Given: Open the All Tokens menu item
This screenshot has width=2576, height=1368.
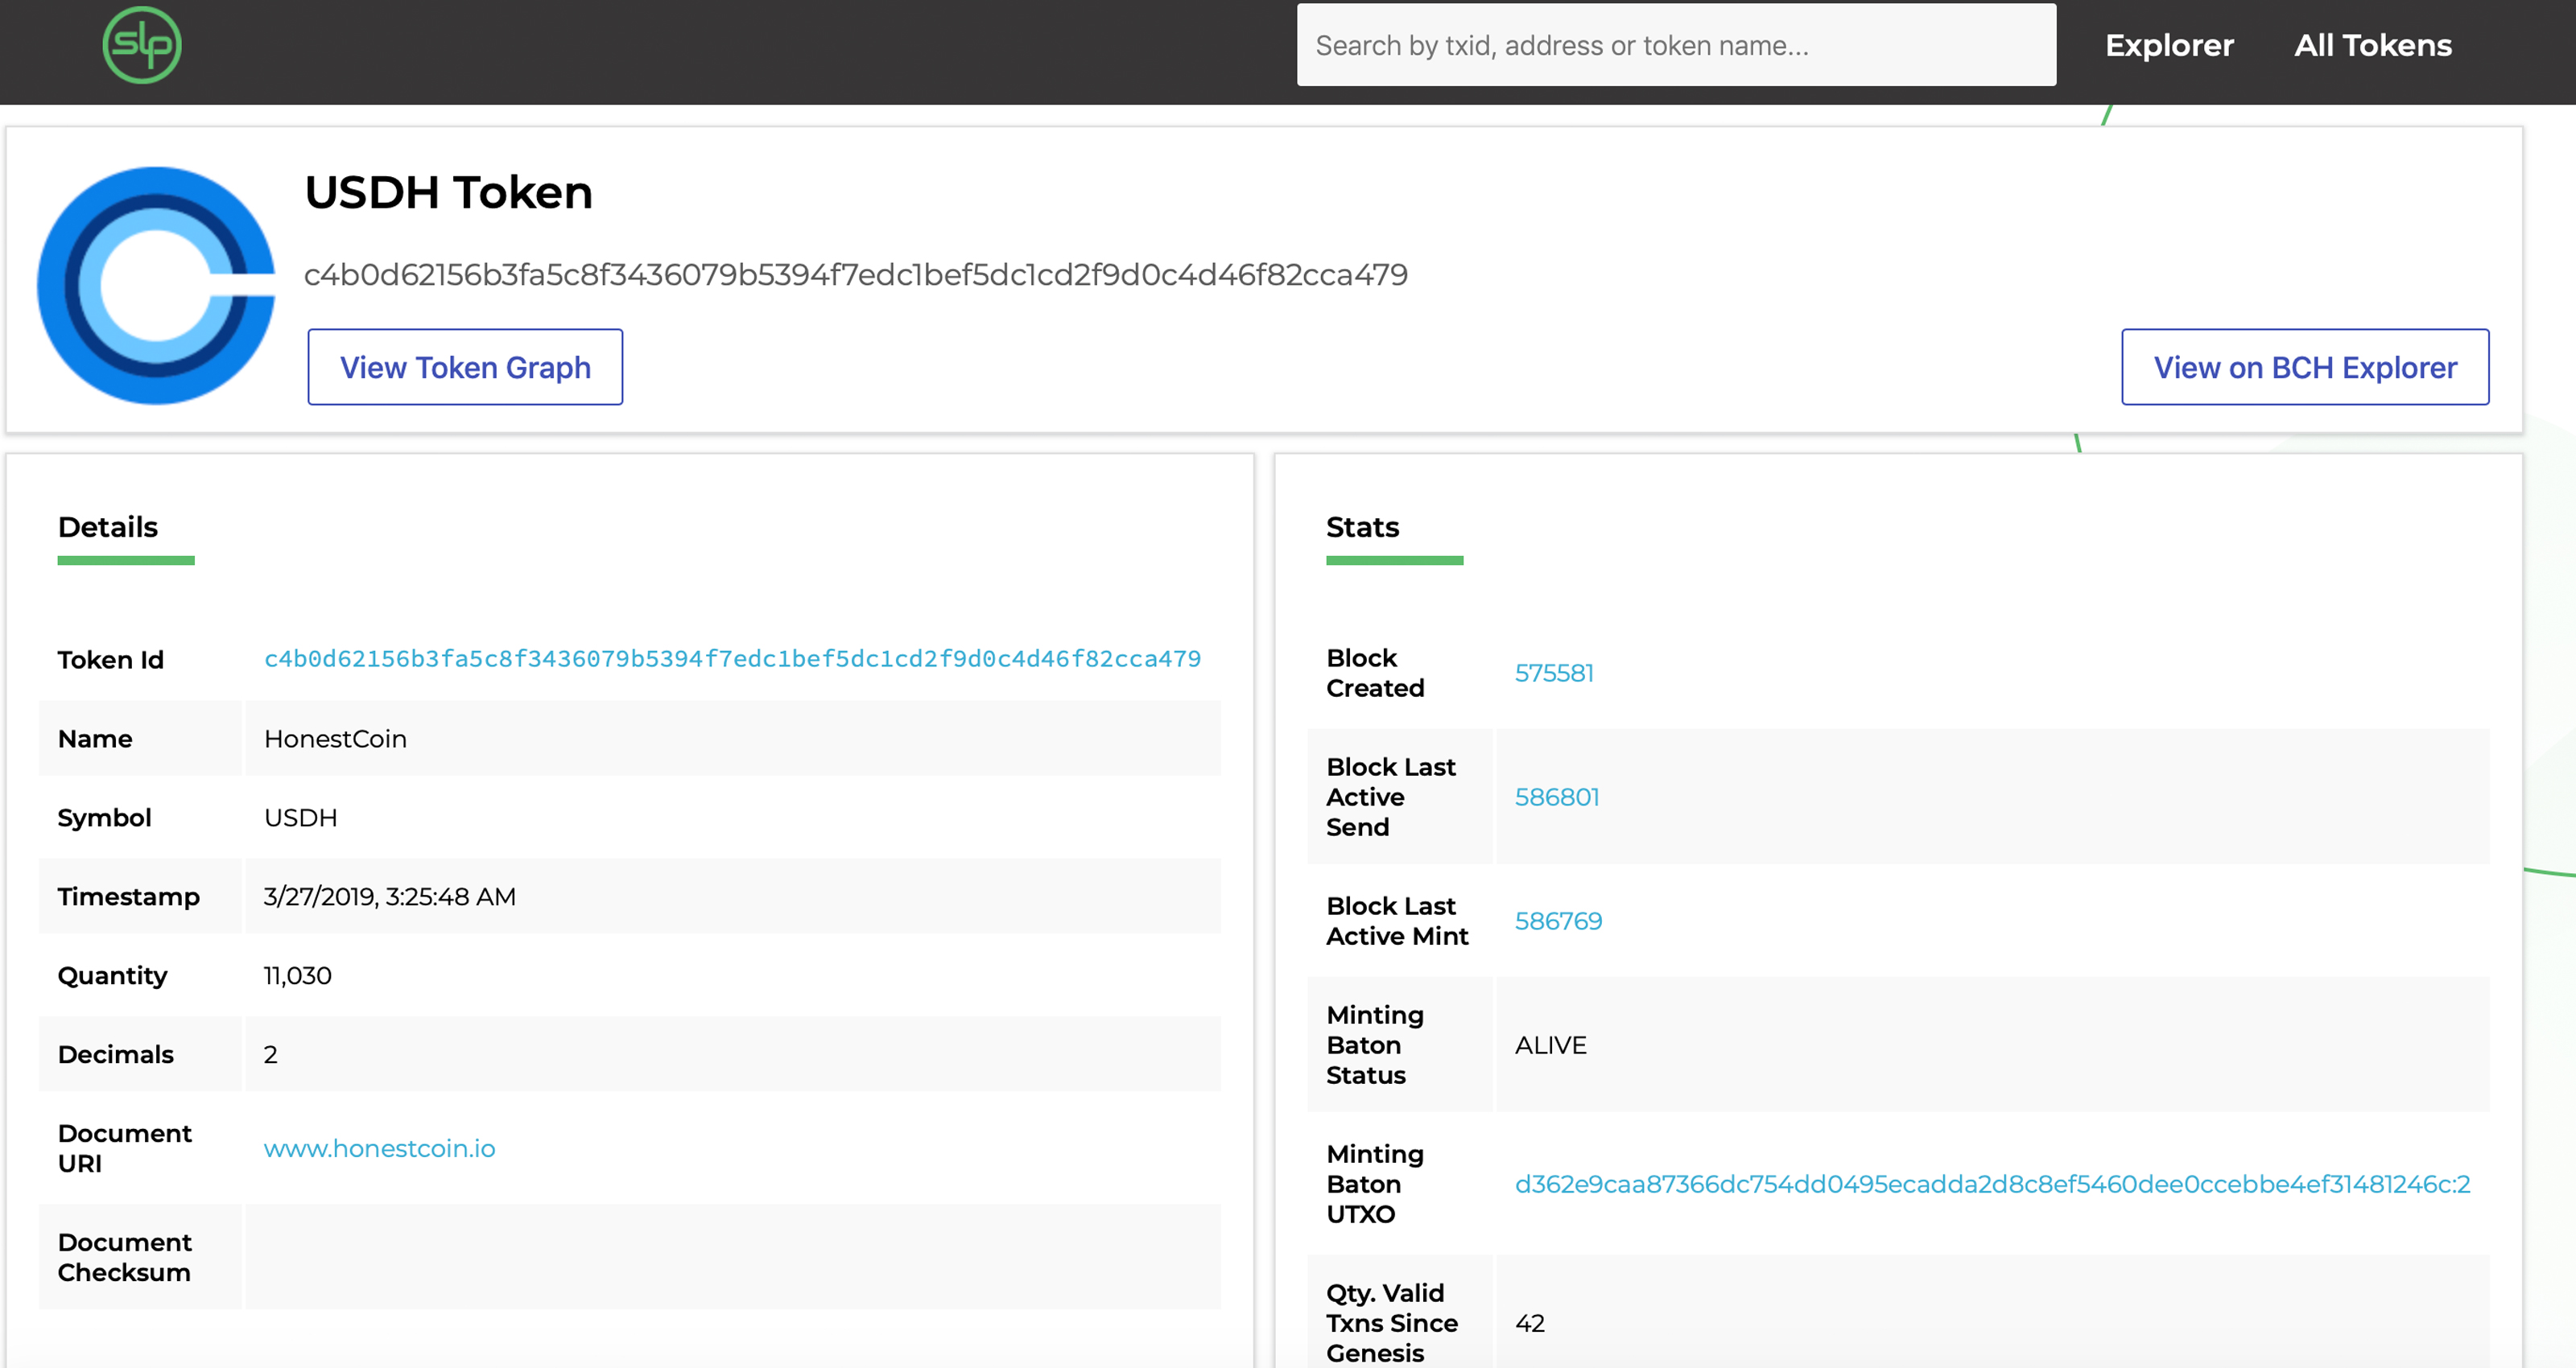Looking at the screenshot, I should click(2372, 45).
